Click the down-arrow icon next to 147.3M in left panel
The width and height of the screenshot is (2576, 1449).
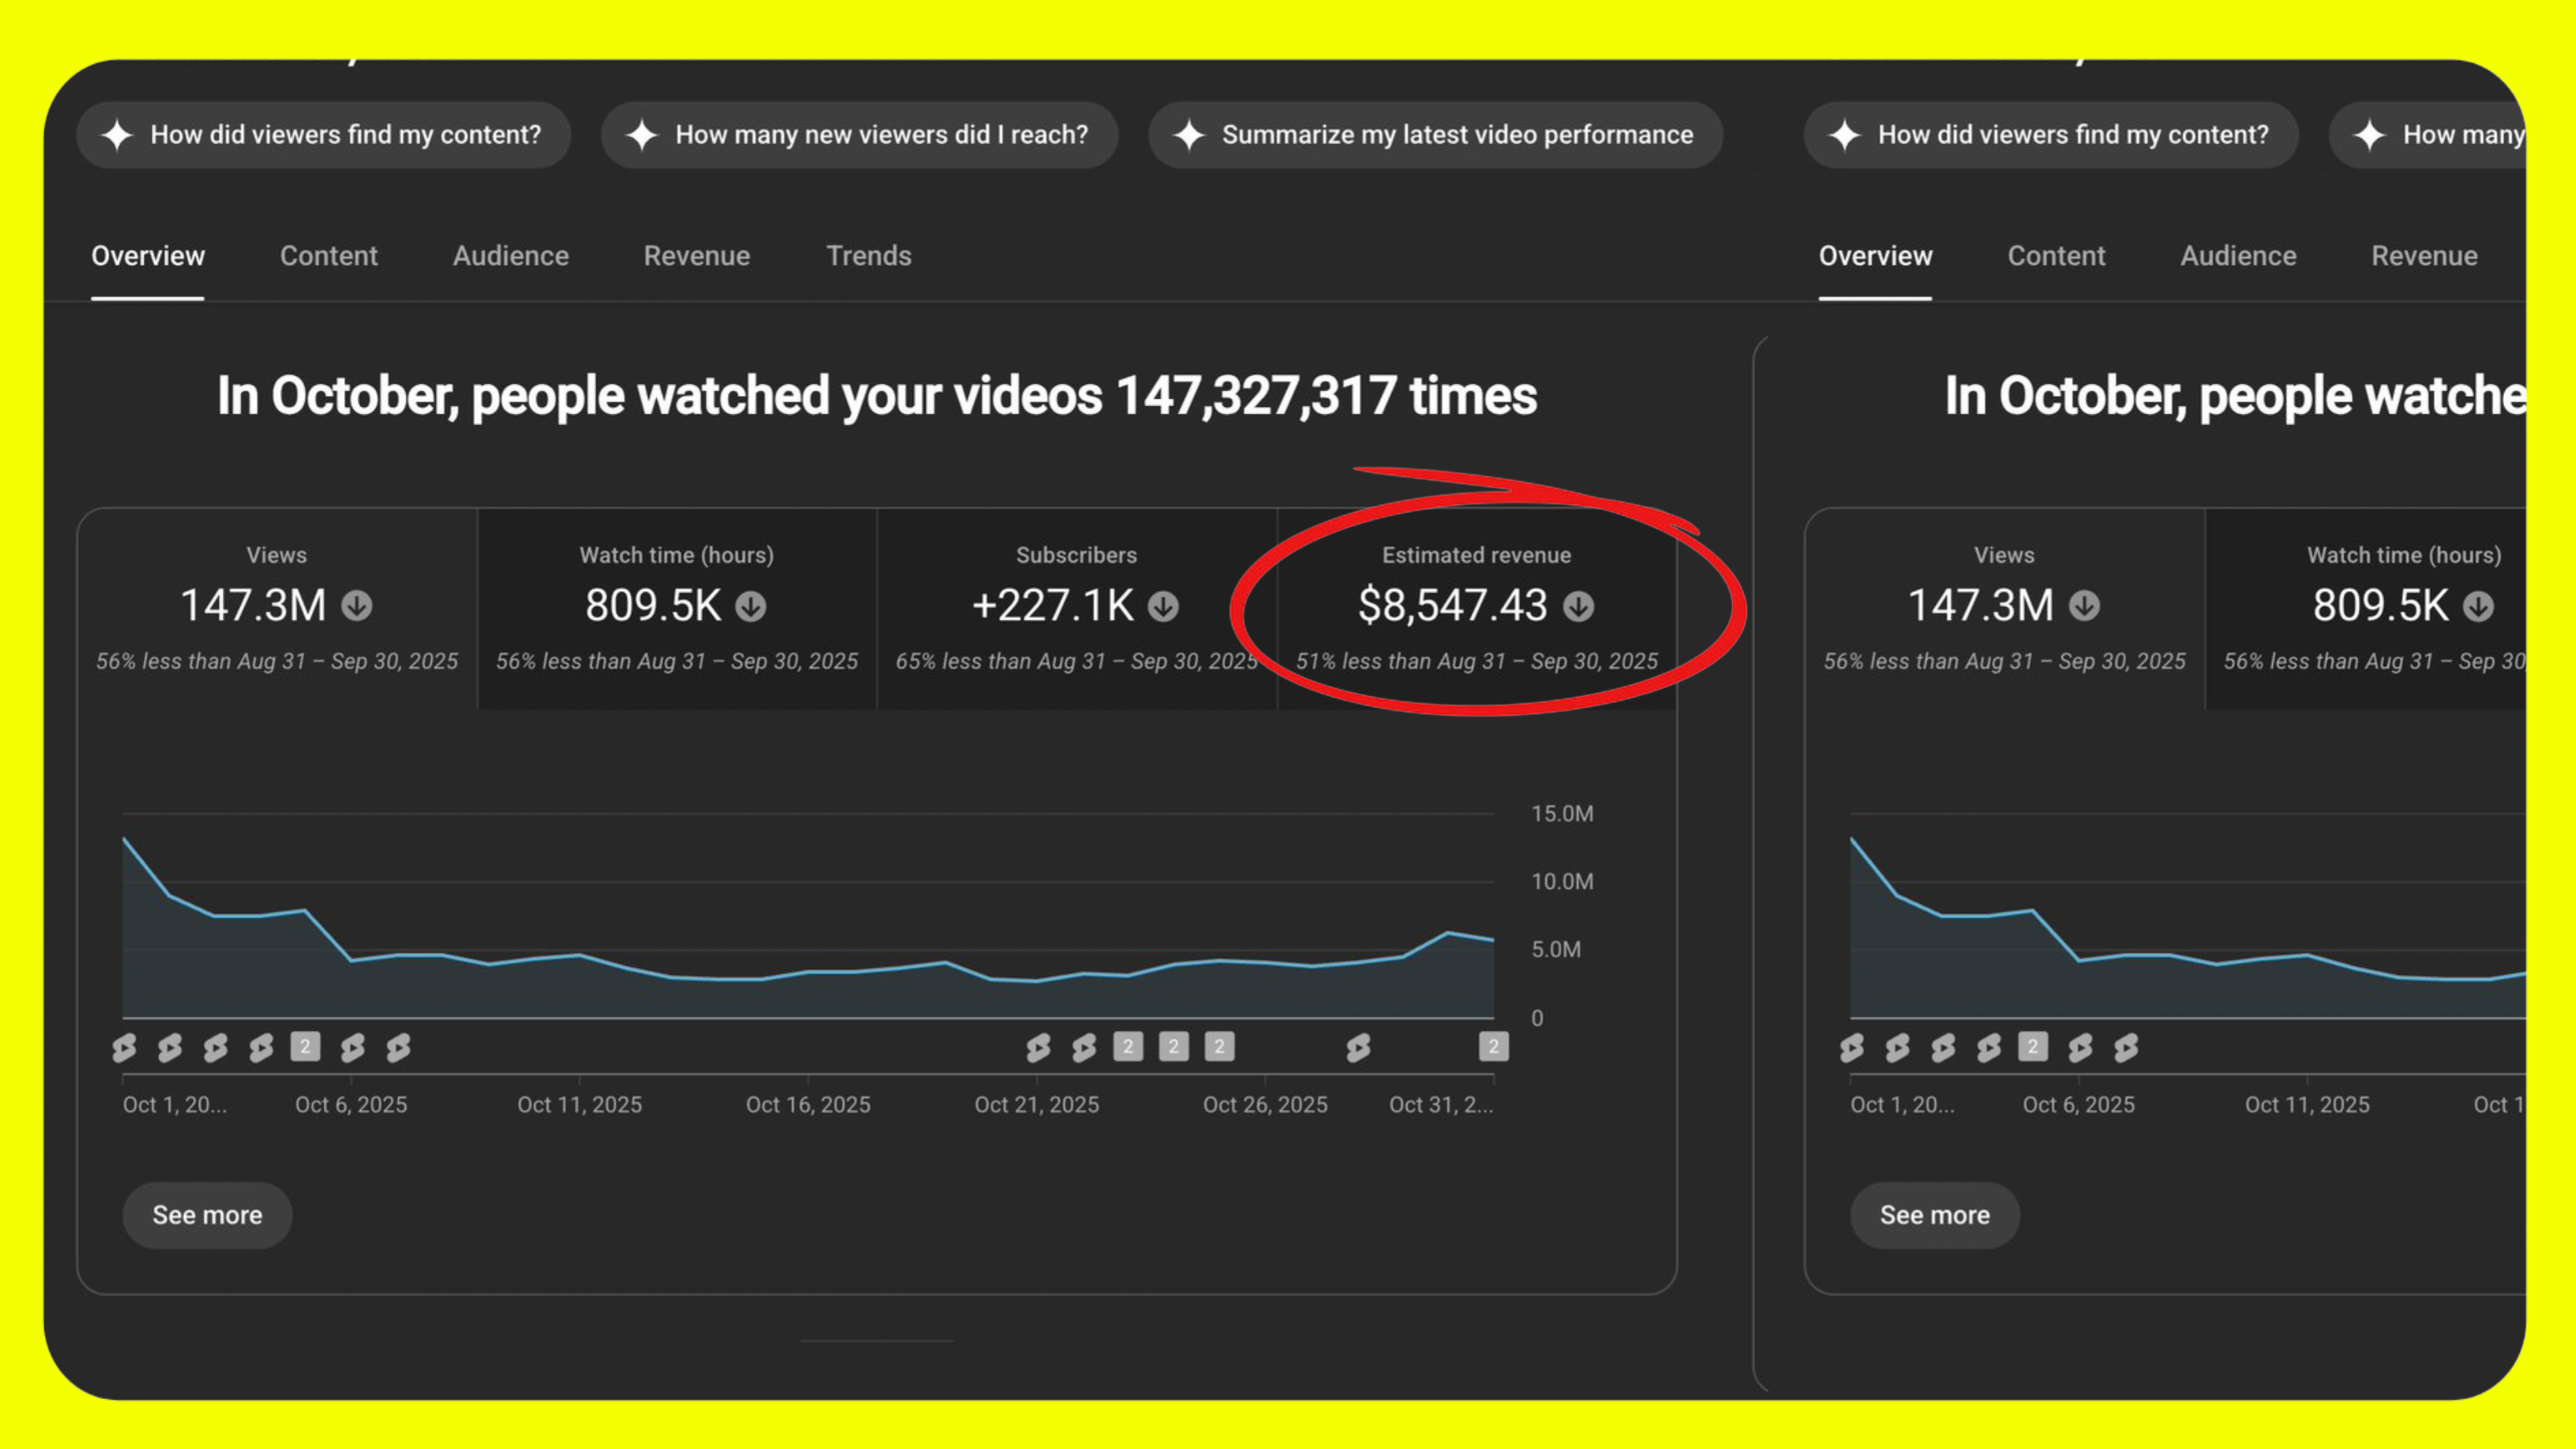point(357,606)
